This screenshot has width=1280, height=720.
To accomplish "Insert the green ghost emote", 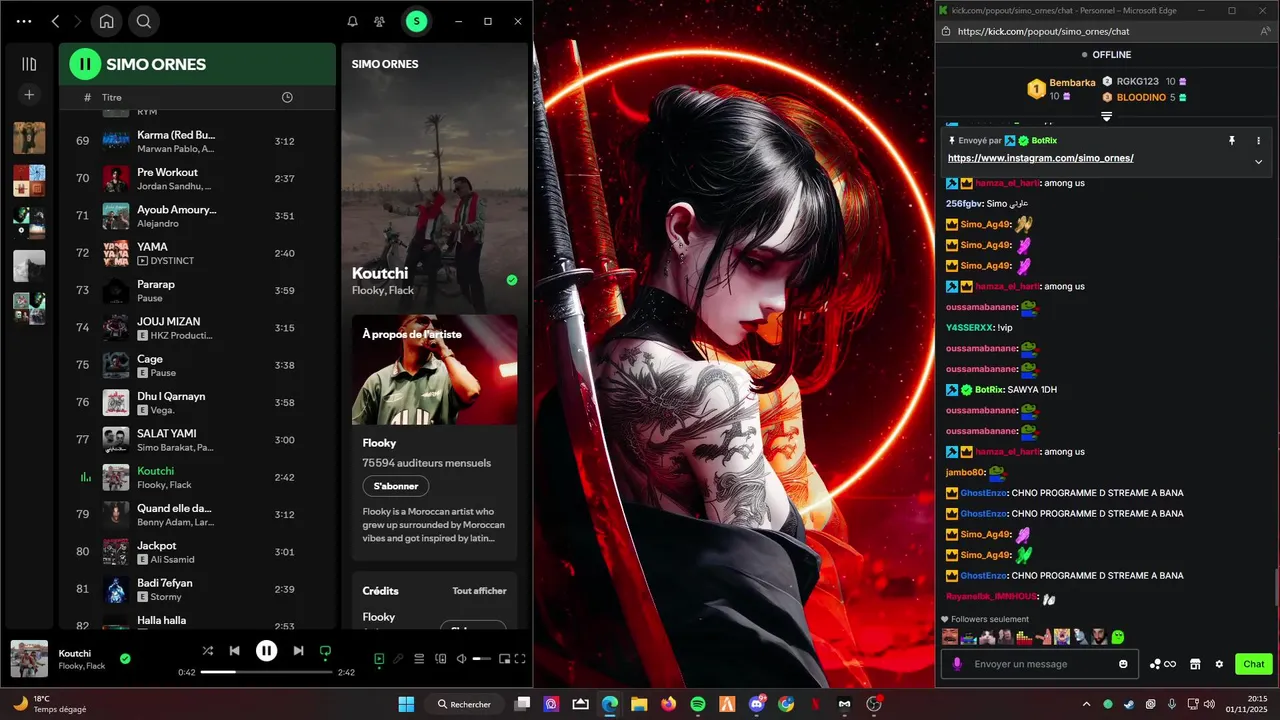I will coord(1117,637).
